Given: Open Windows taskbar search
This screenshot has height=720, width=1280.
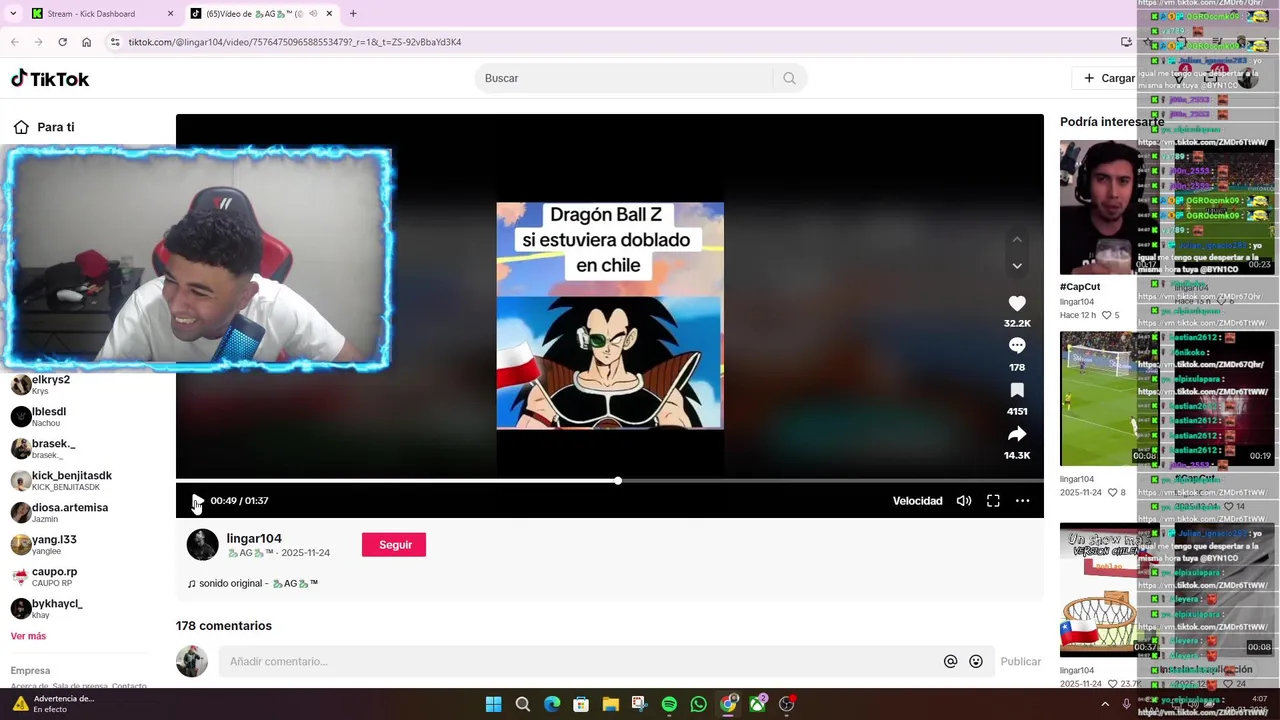Looking at the screenshot, I should click(x=522, y=704).
